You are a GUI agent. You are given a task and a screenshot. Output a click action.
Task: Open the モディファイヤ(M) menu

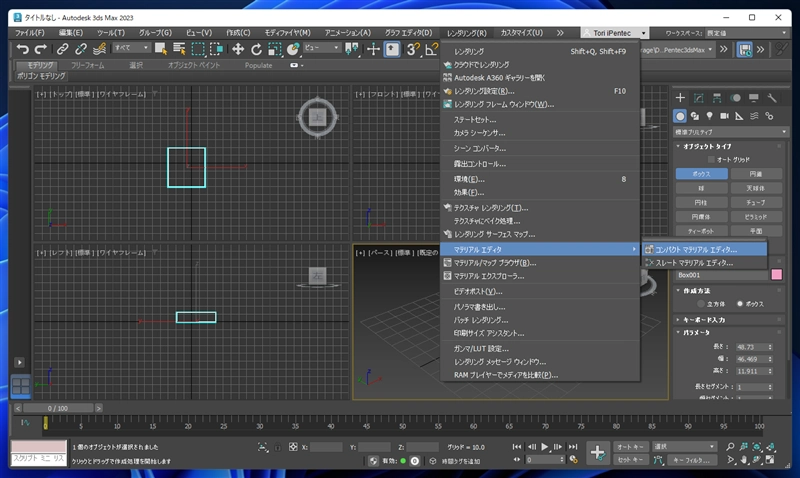coord(287,33)
